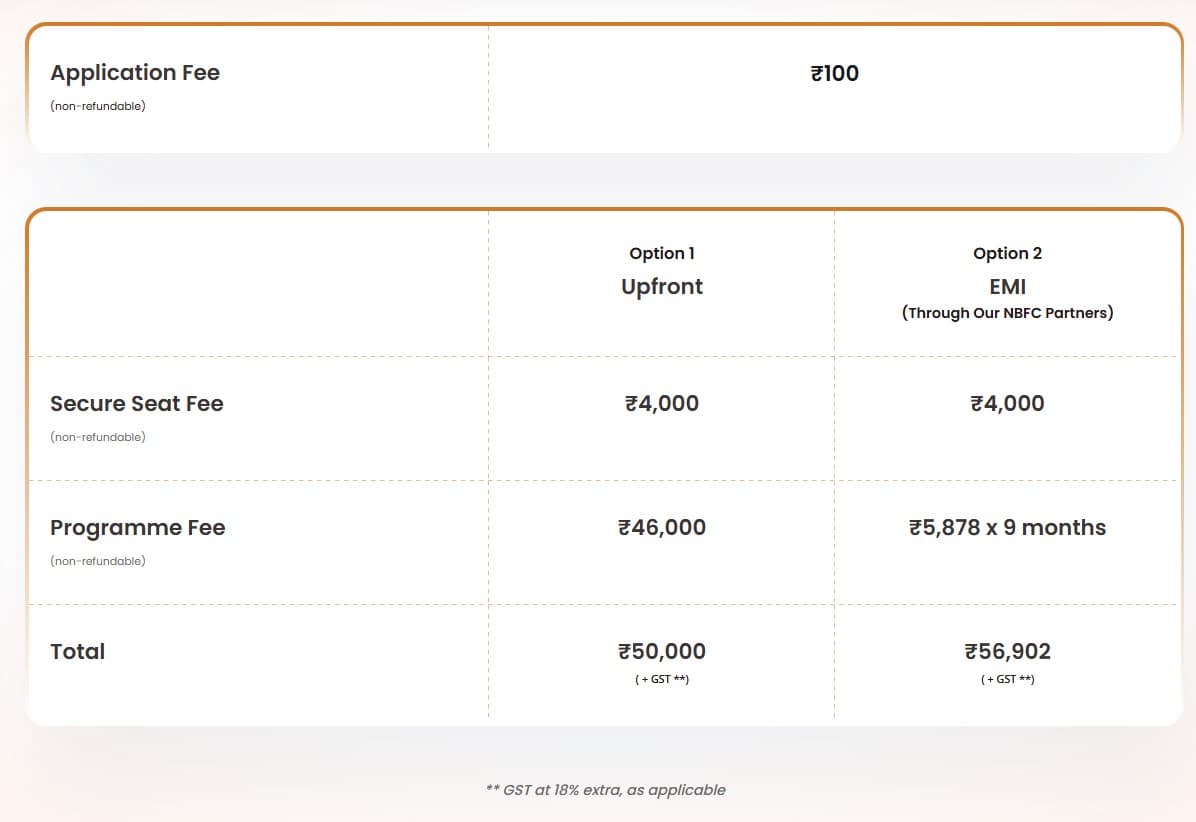Click the ₹5,878 x 9 months text
Screen dimensions: 1196x822
[1008, 528]
